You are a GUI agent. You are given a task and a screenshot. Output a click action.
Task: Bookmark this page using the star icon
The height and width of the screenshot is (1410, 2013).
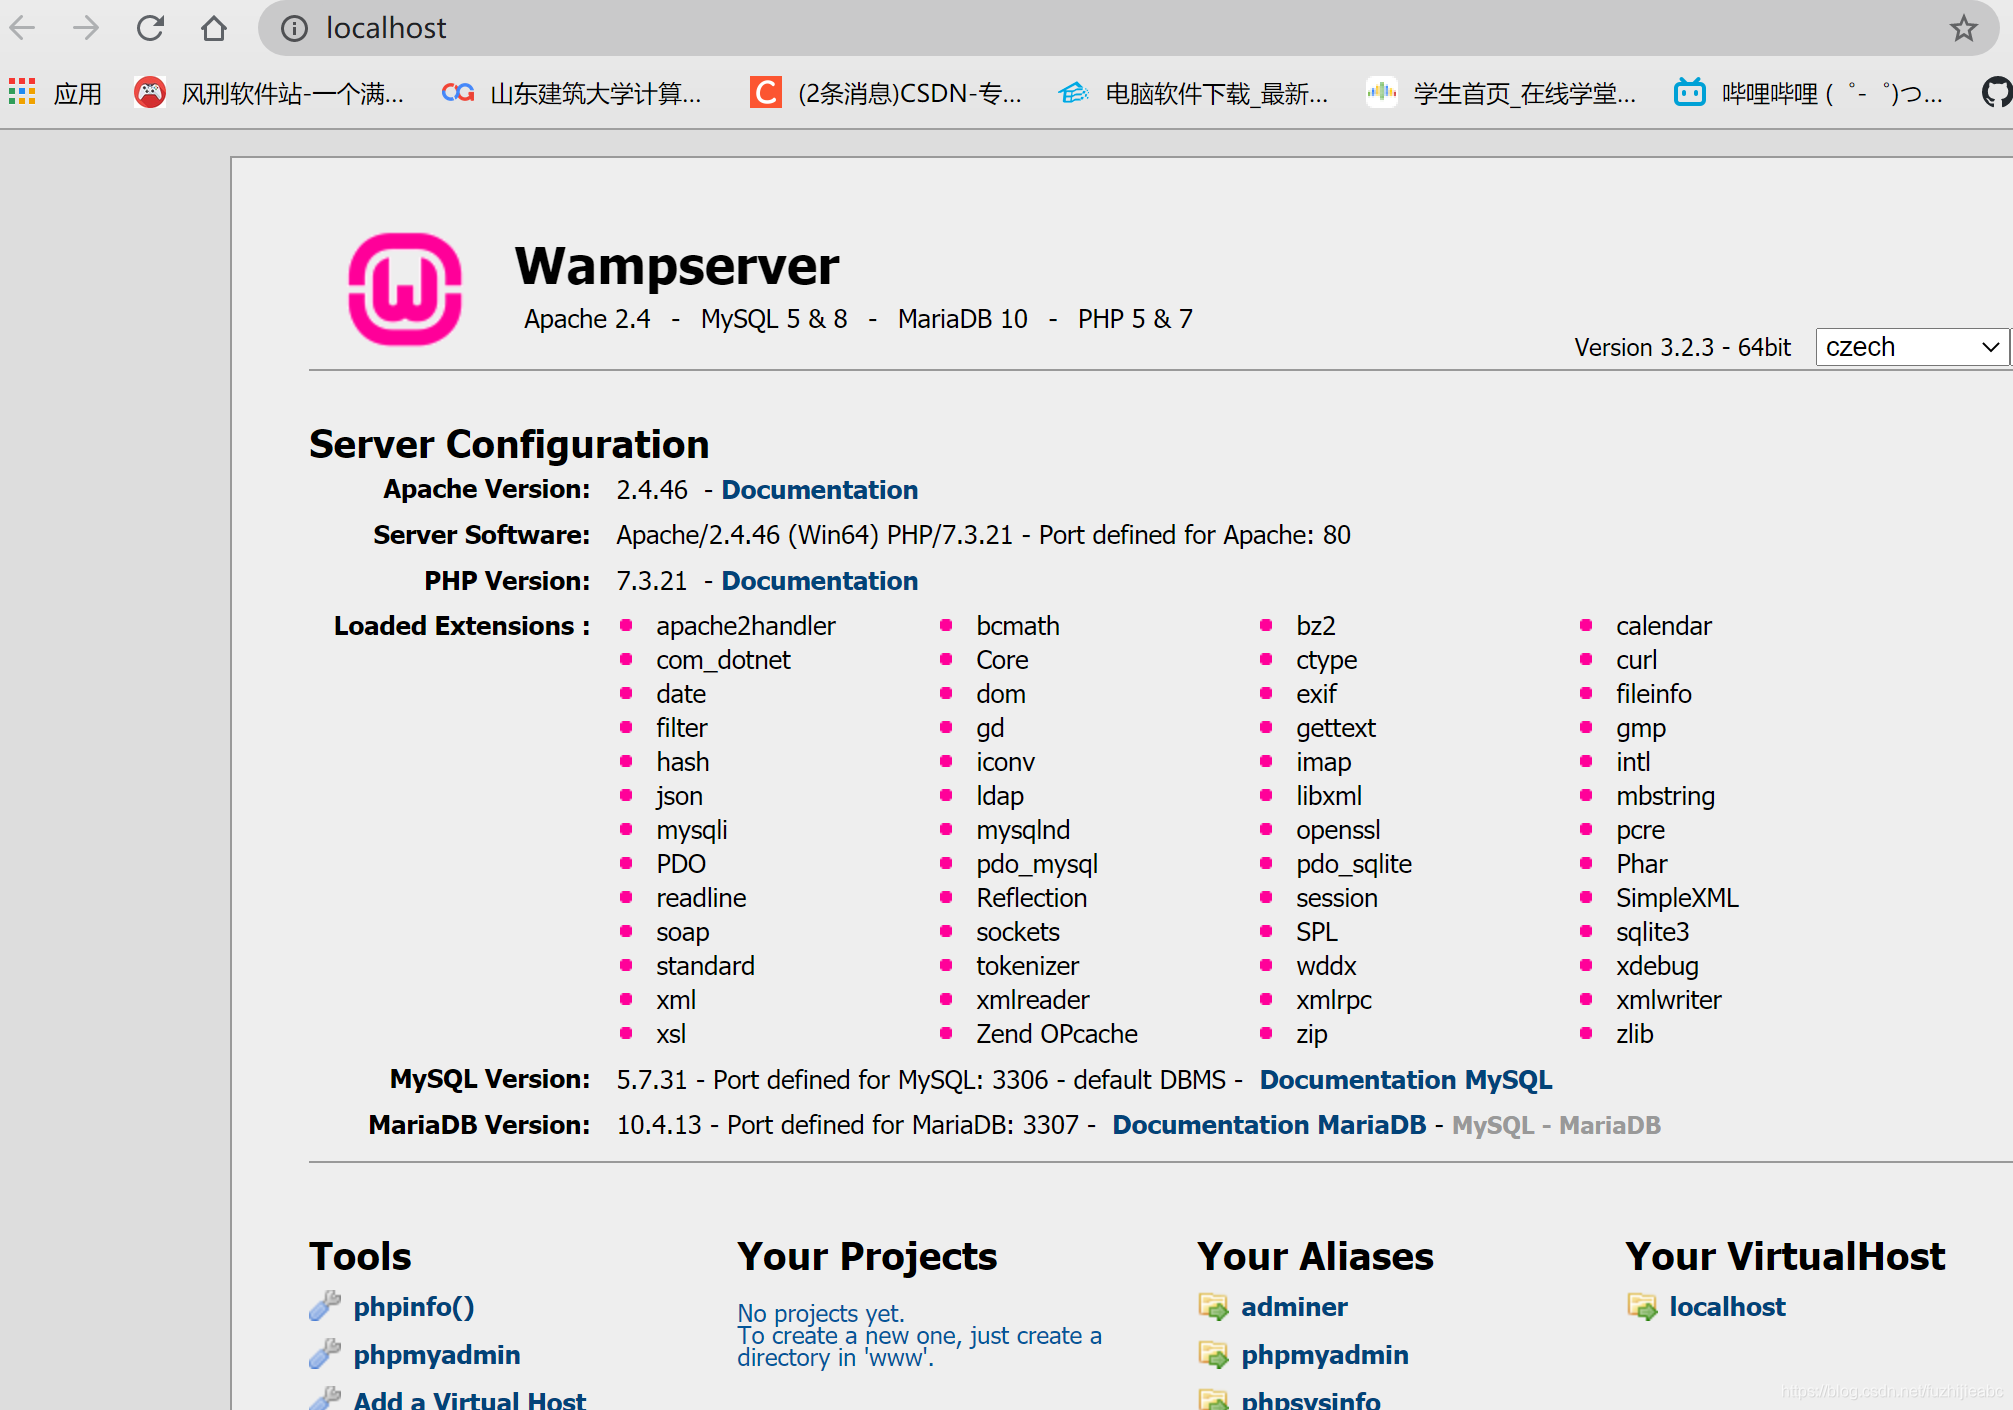coord(1963,28)
